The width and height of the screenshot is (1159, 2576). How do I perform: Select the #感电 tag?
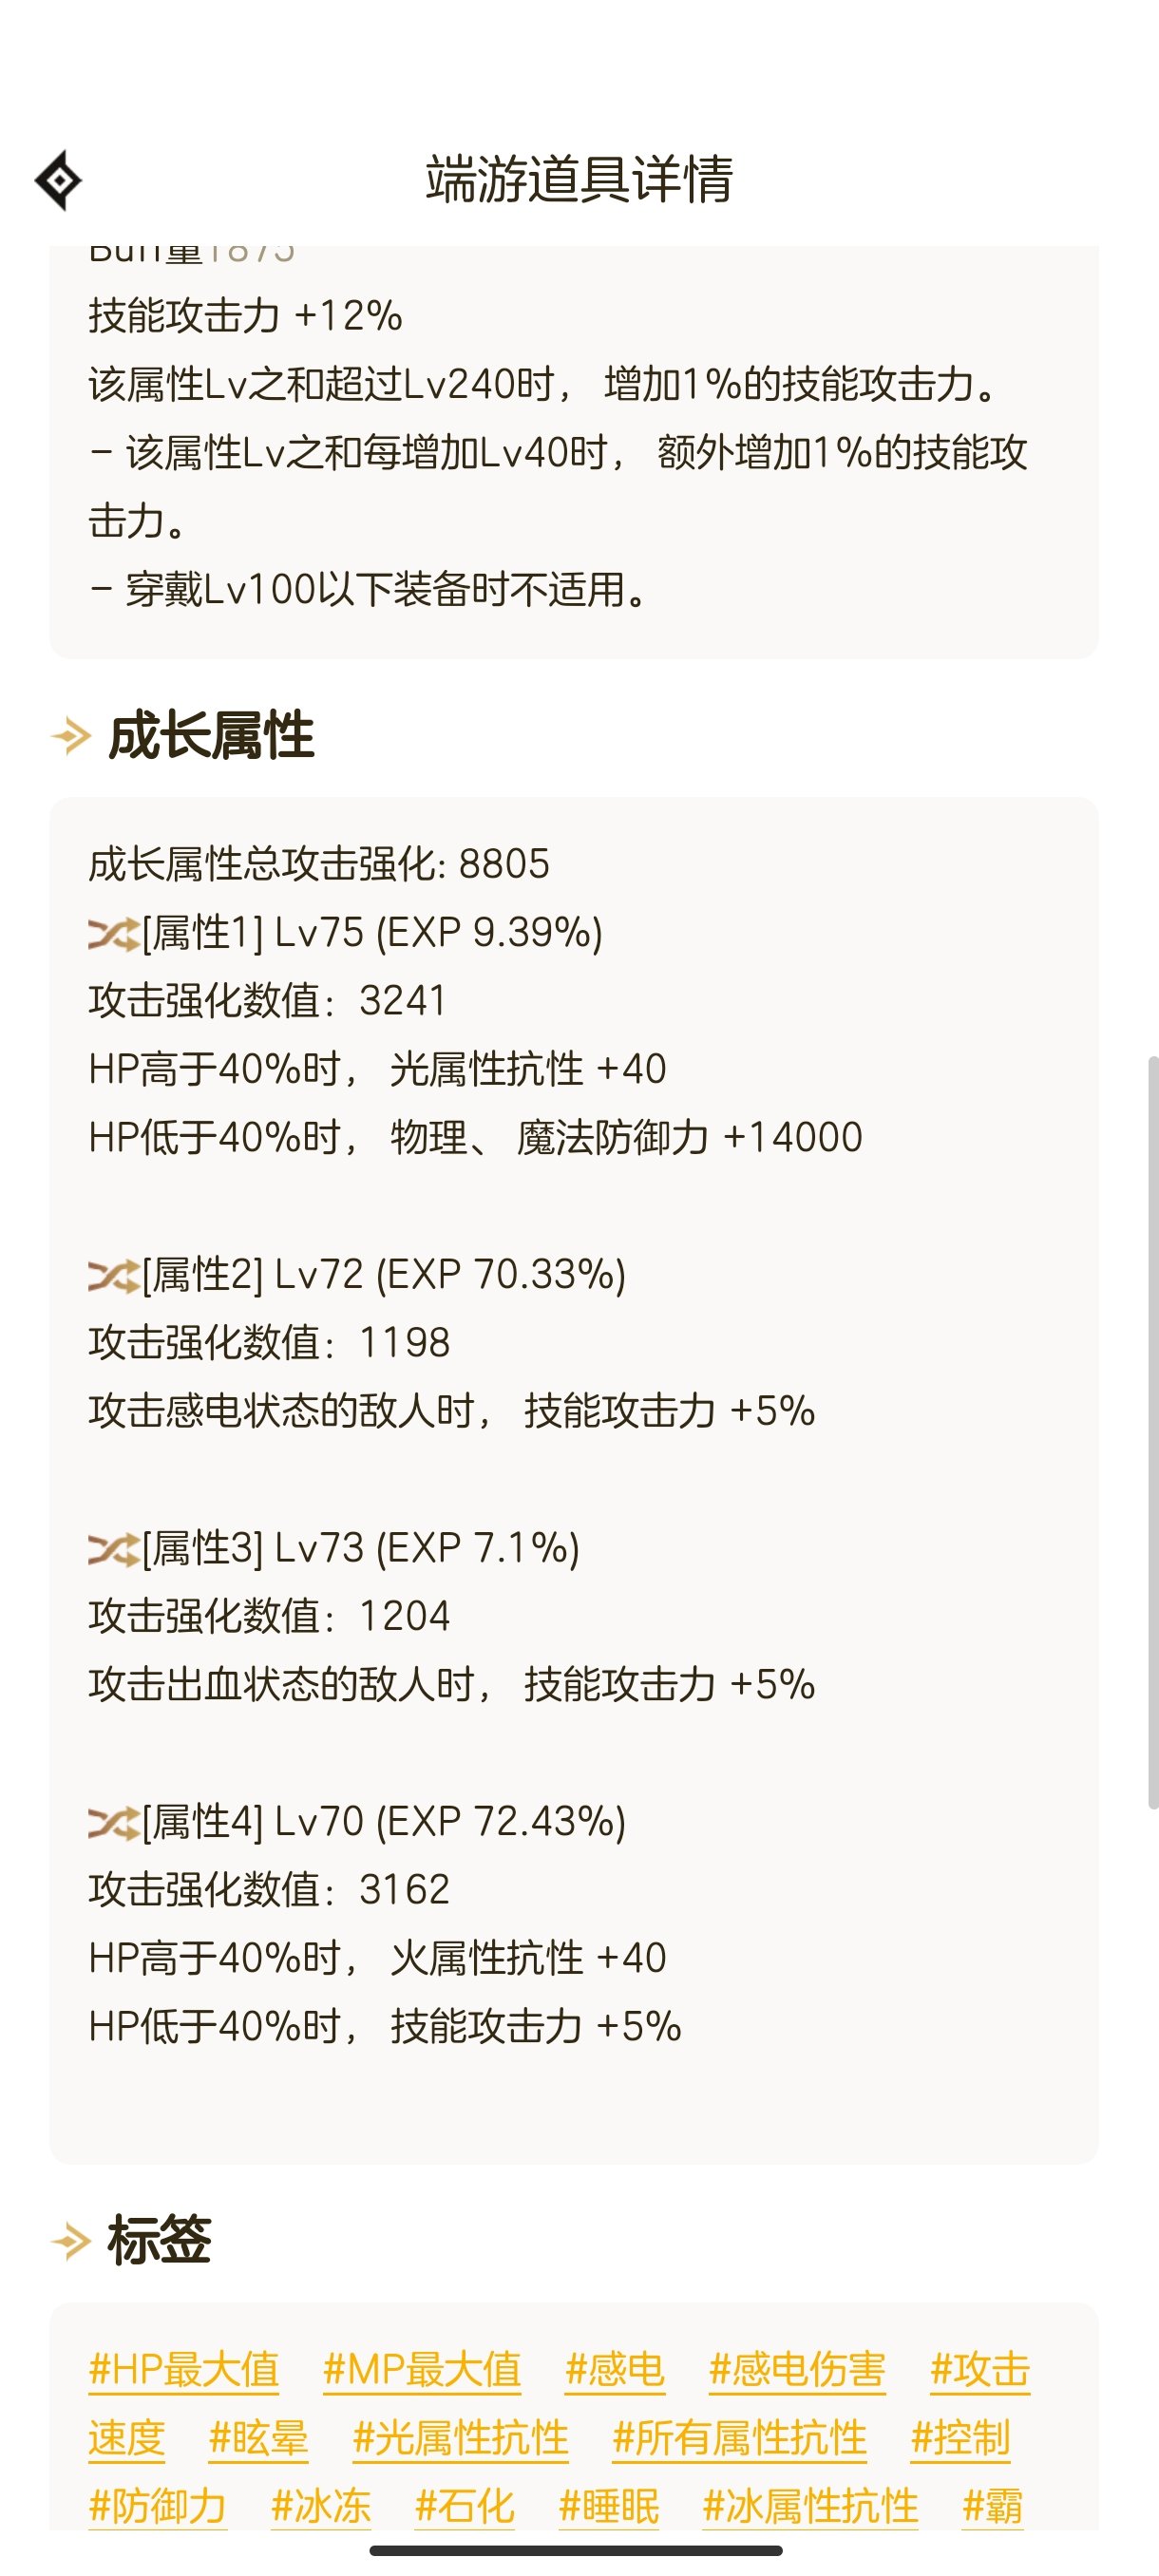pos(615,2370)
